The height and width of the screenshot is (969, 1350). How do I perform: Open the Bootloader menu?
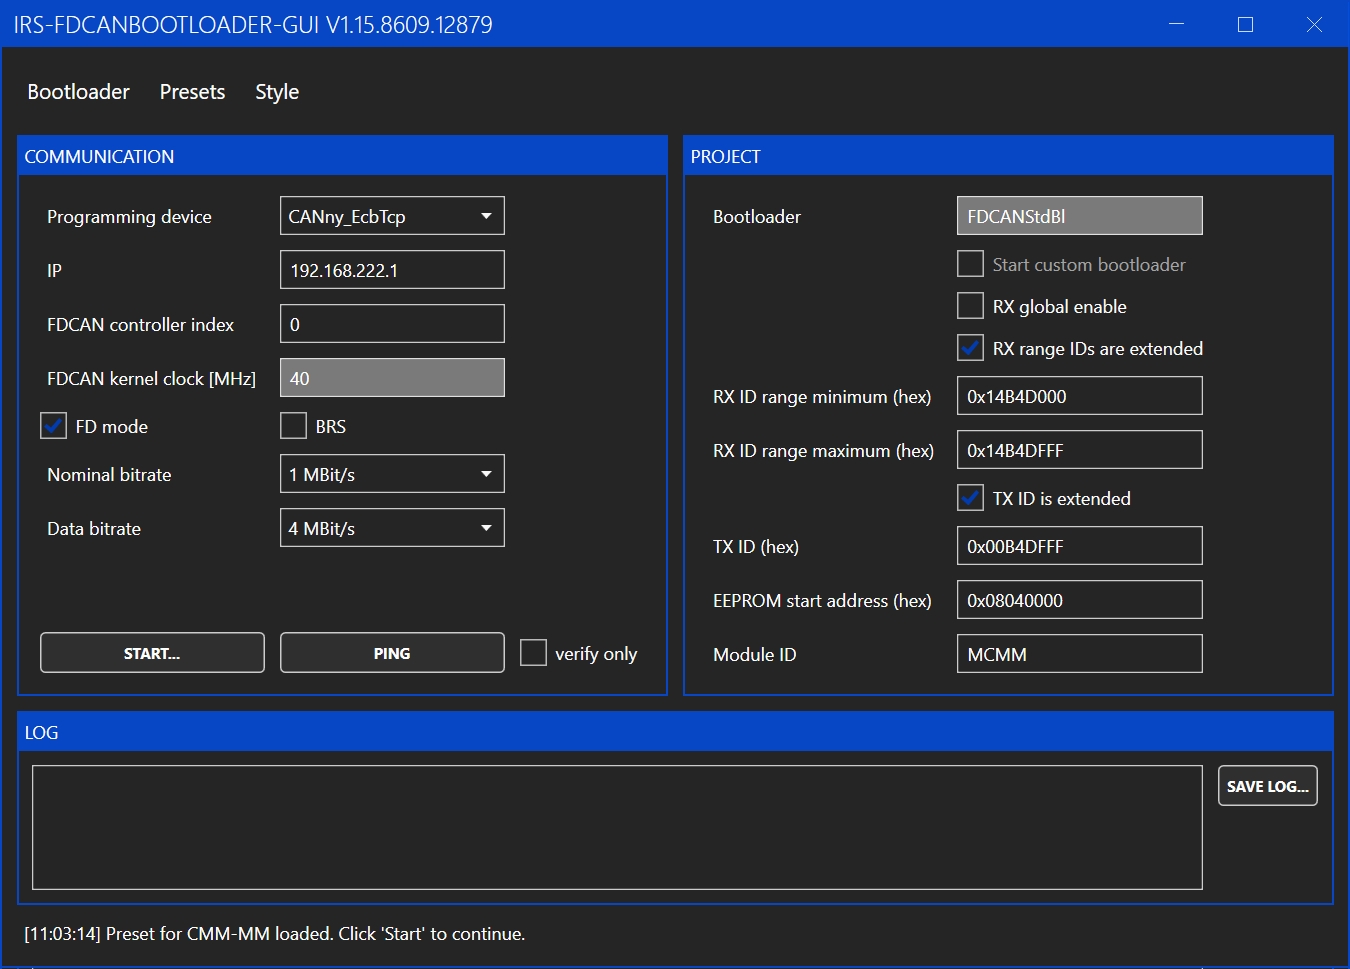pos(78,92)
